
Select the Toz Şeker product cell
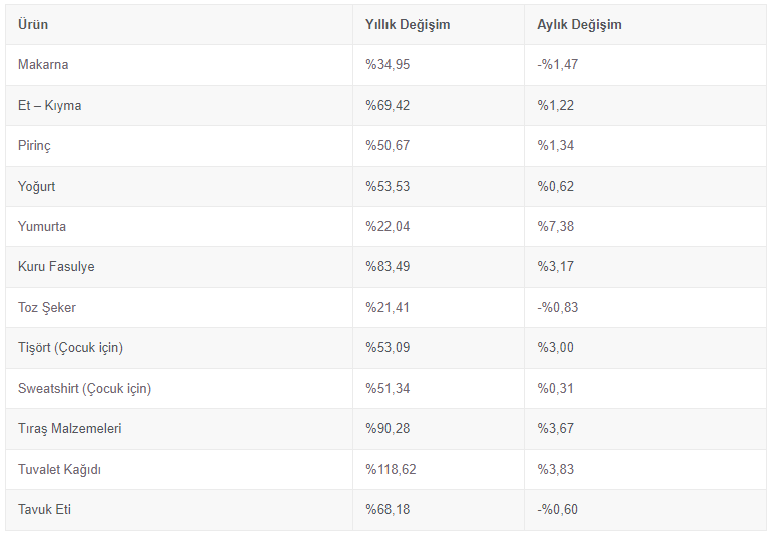click(x=47, y=308)
